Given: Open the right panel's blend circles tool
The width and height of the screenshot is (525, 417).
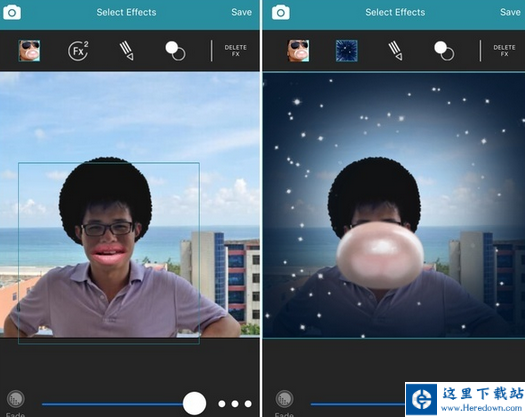Looking at the screenshot, I should tap(444, 51).
